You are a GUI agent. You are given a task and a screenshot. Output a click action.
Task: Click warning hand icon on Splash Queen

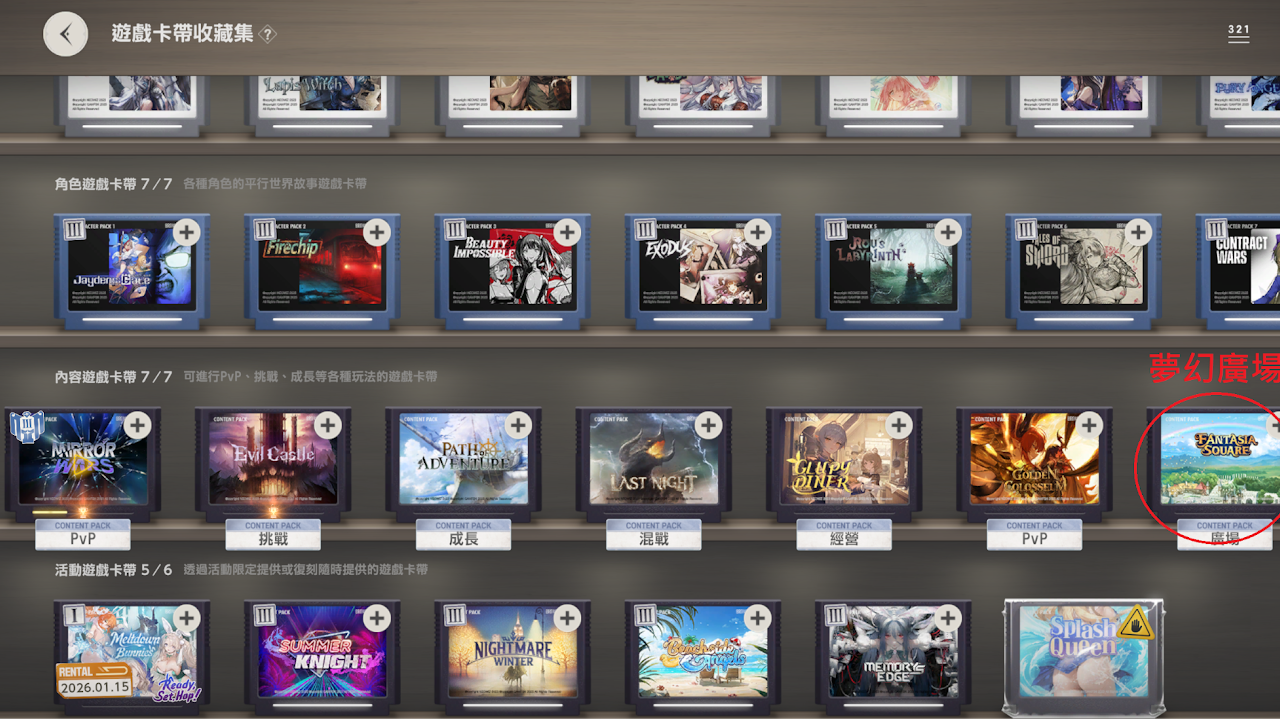(1135, 625)
